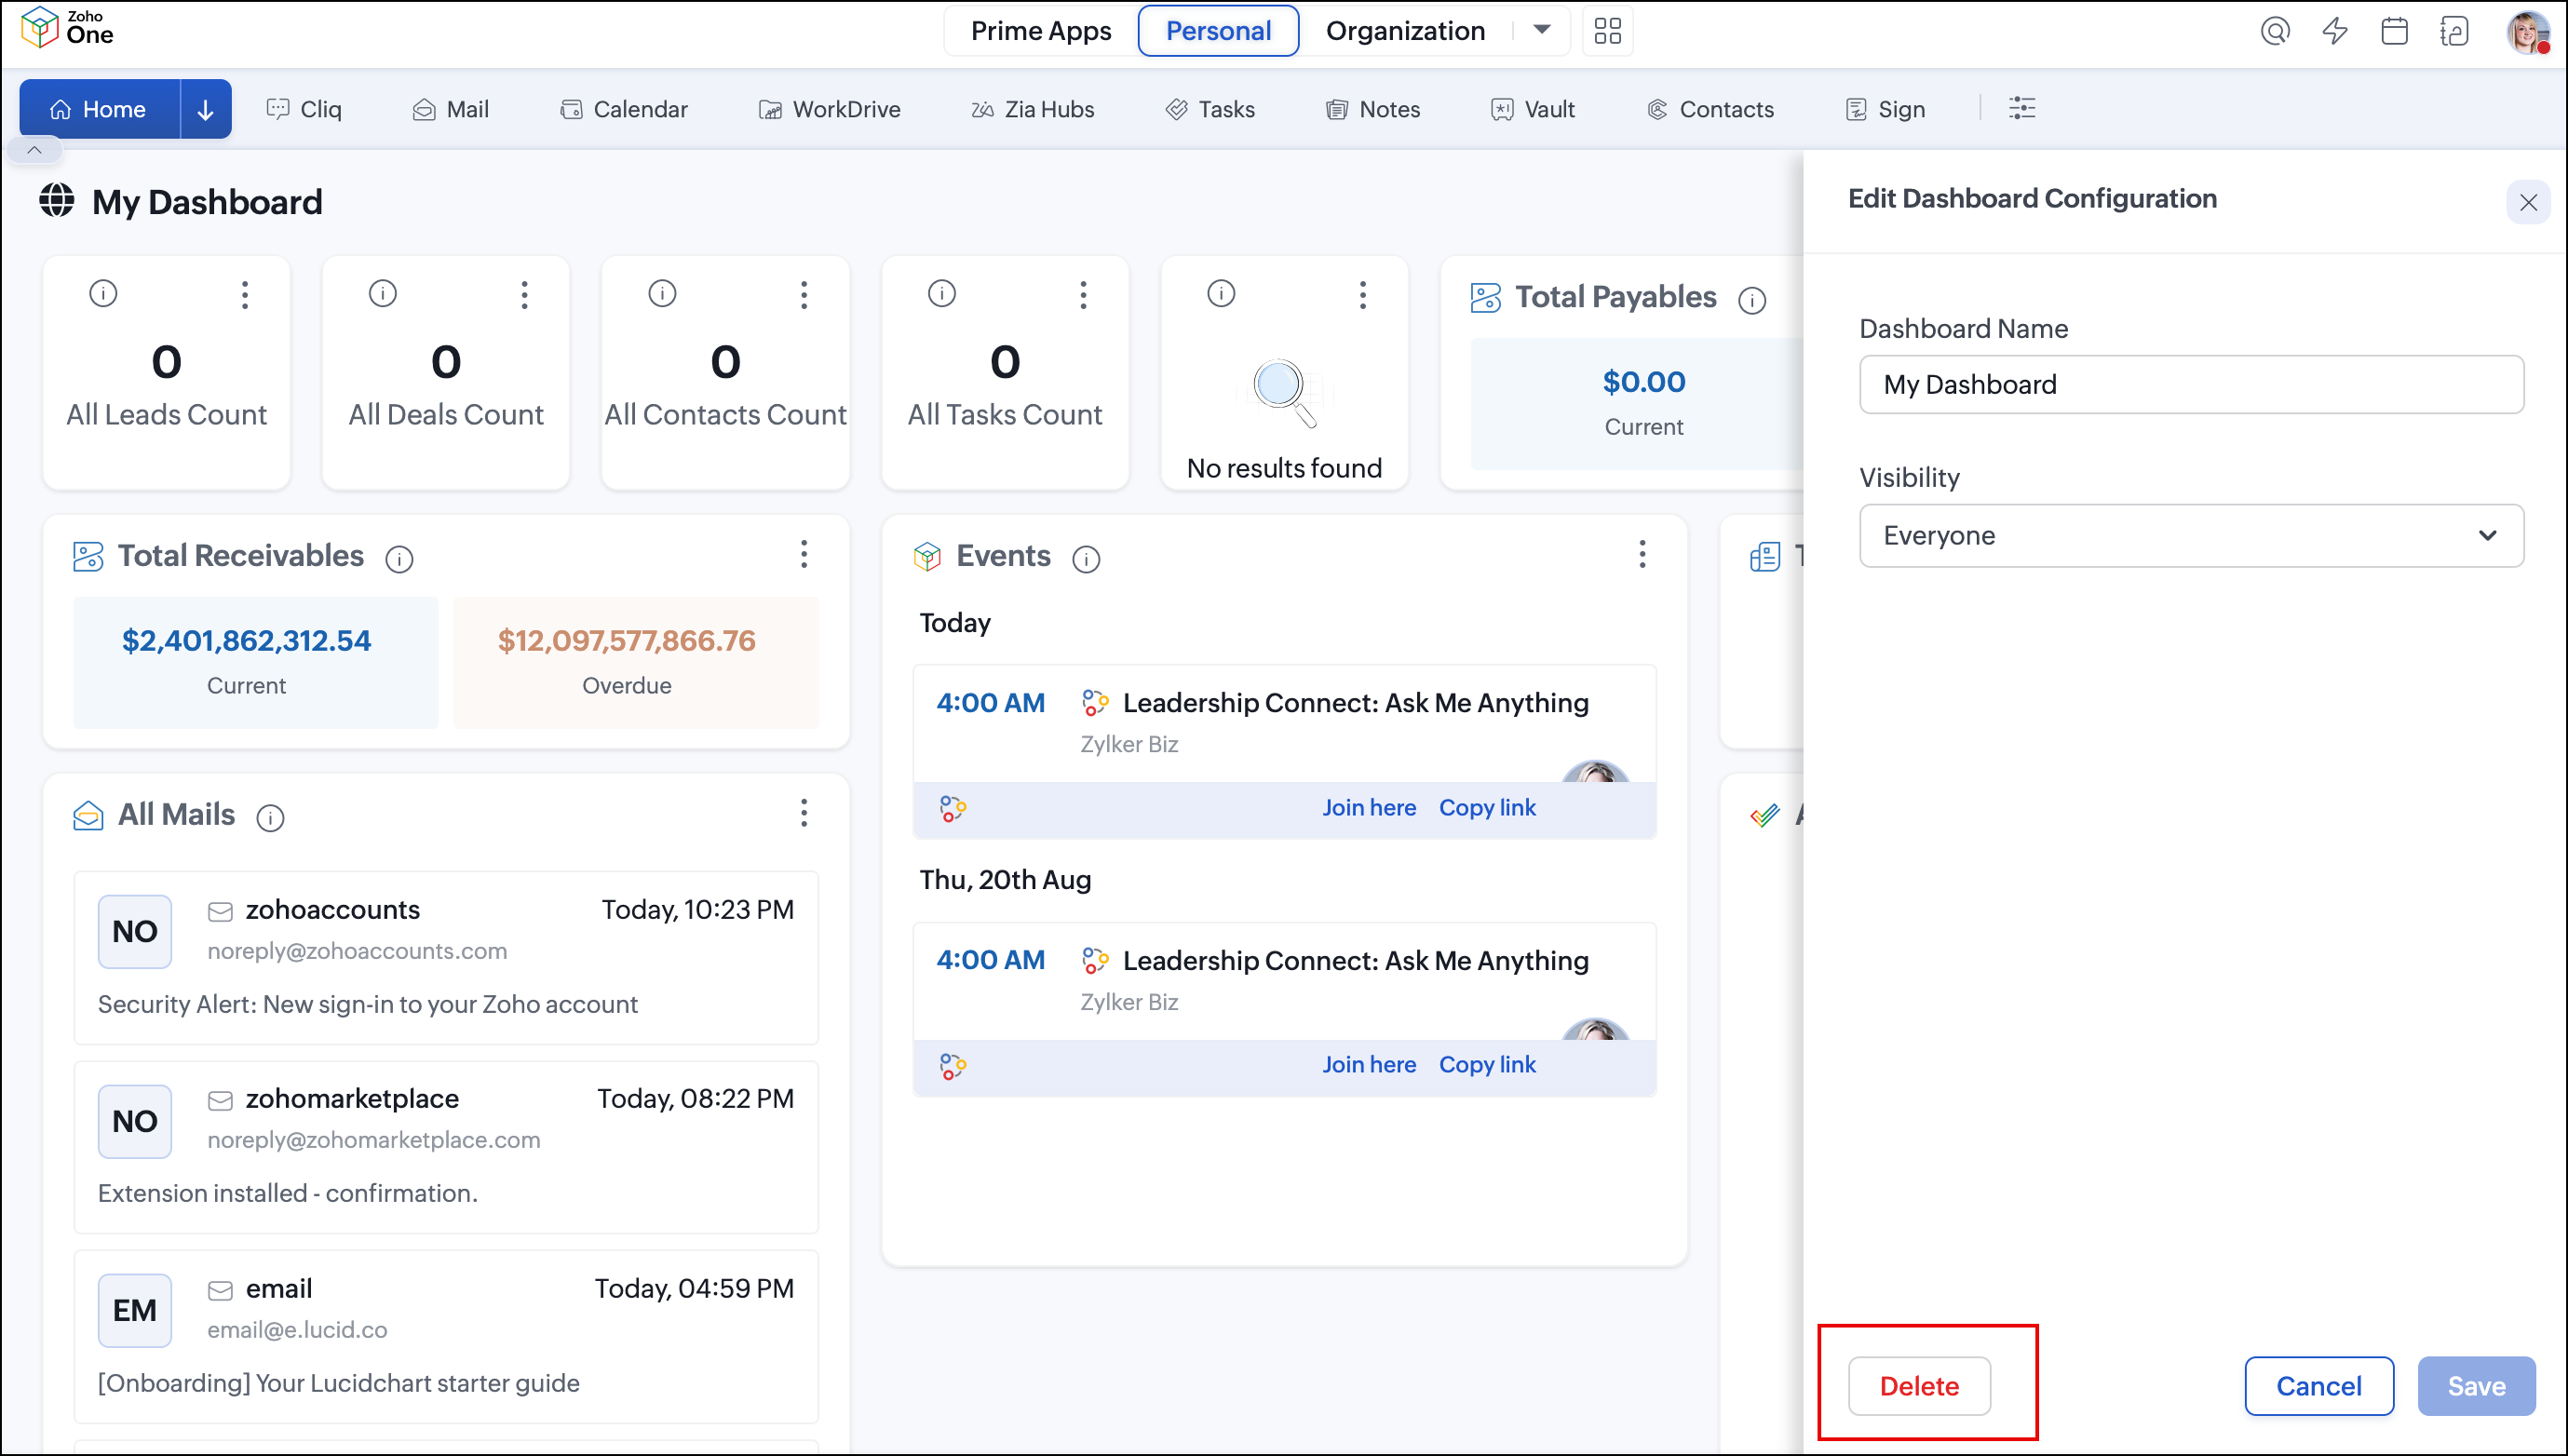Open three-dot menu on All Tasks Count card
Viewport: 2568px width, 1456px height.
[x=1083, y=294]
